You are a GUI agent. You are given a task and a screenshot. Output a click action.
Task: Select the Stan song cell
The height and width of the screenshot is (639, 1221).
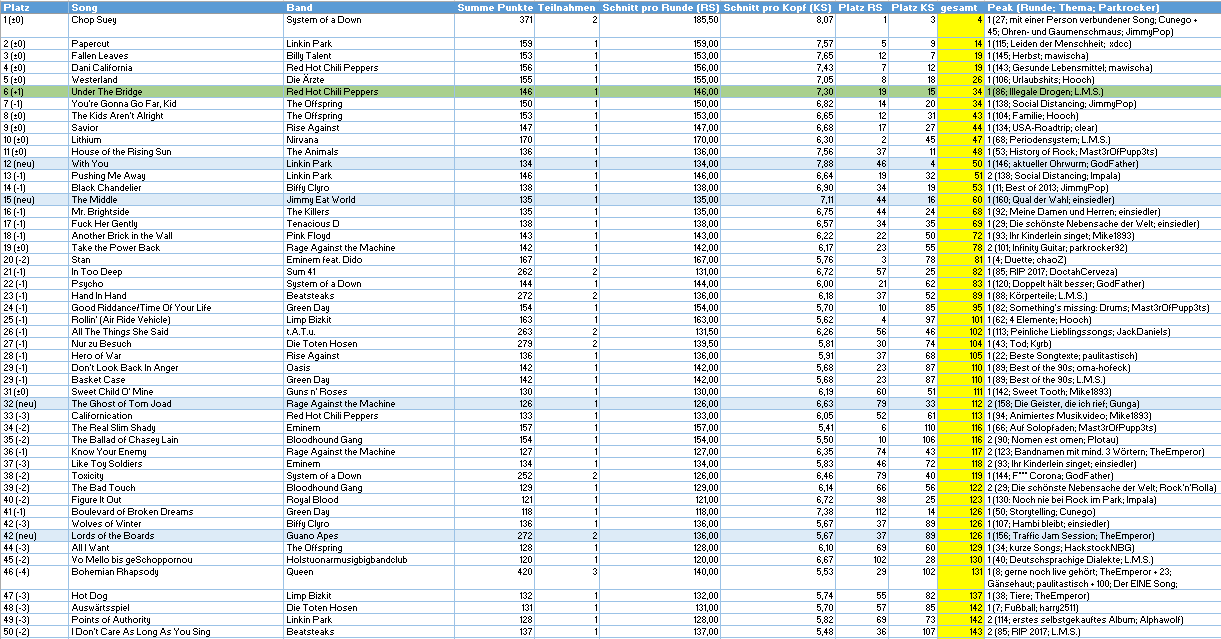coord(176,260)
